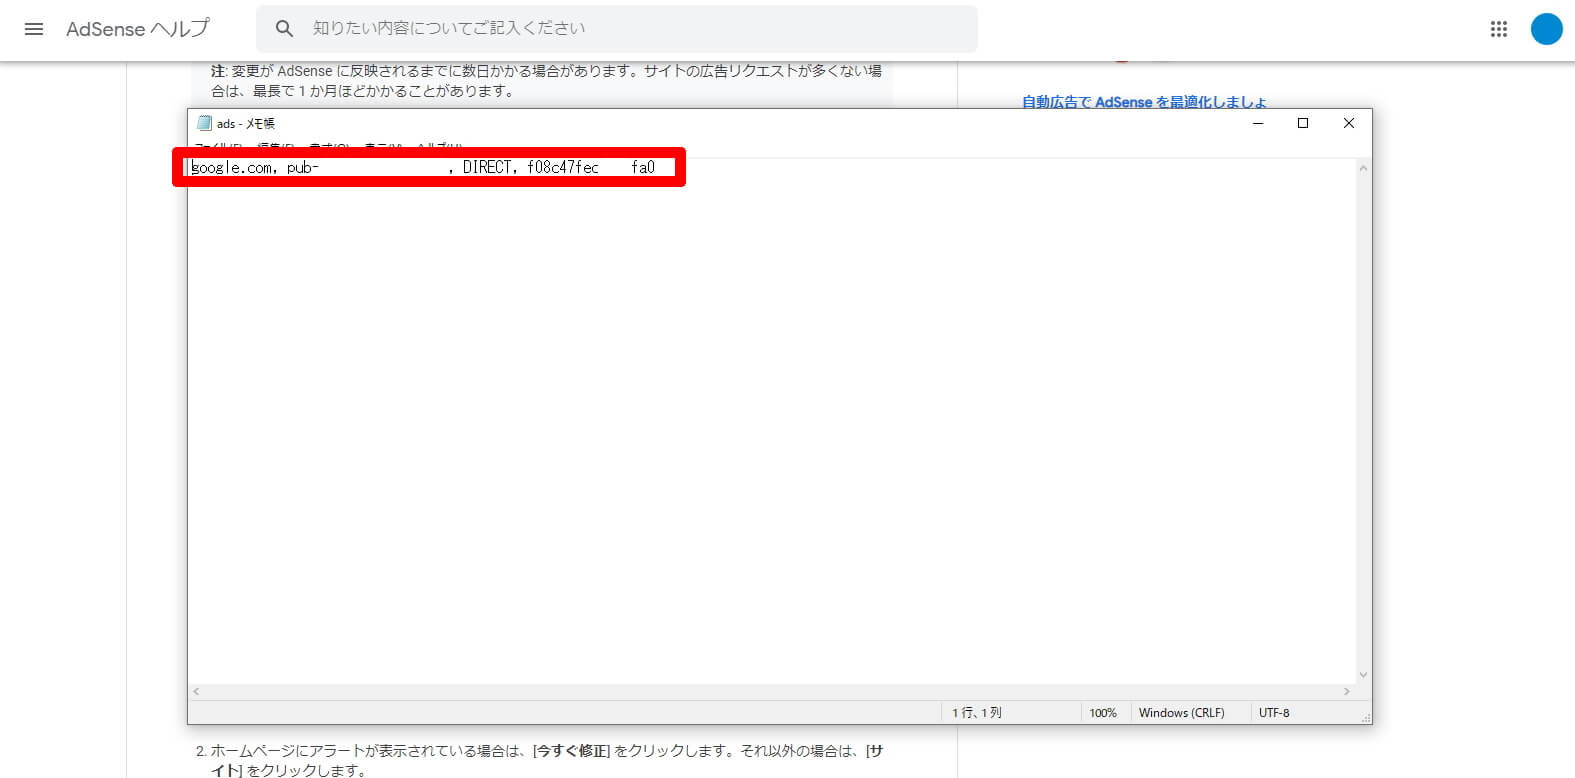Open the blue Google account avatar
The height and width of the screenshot is (778, 1575).
tap(1546, 29)
